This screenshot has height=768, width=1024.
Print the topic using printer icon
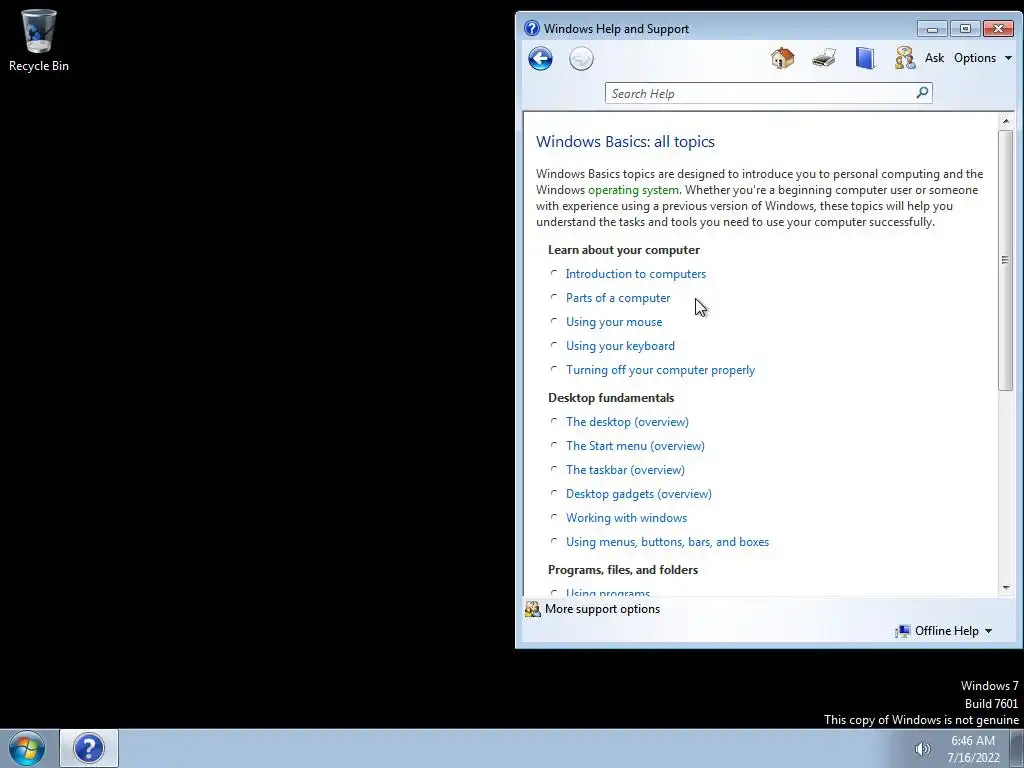[x=824, y=58]
